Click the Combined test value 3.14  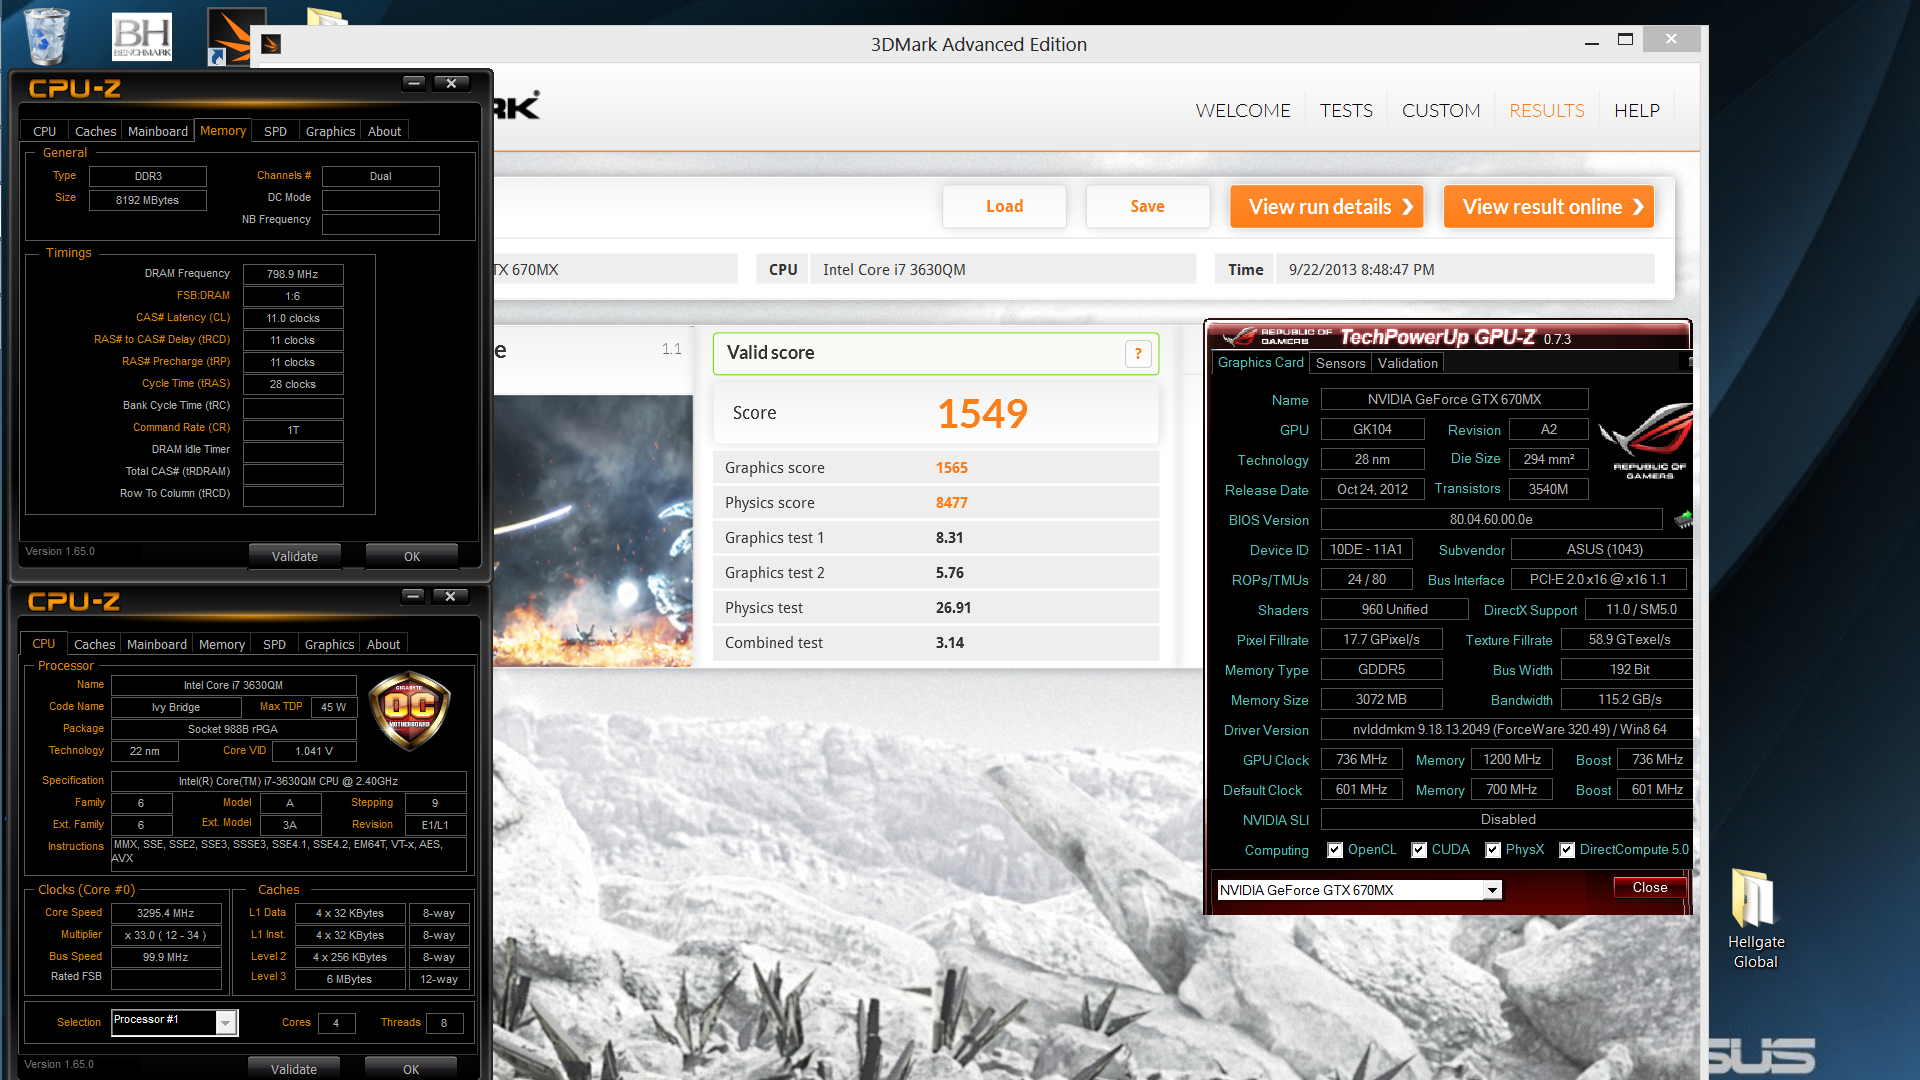coord(949,642)
